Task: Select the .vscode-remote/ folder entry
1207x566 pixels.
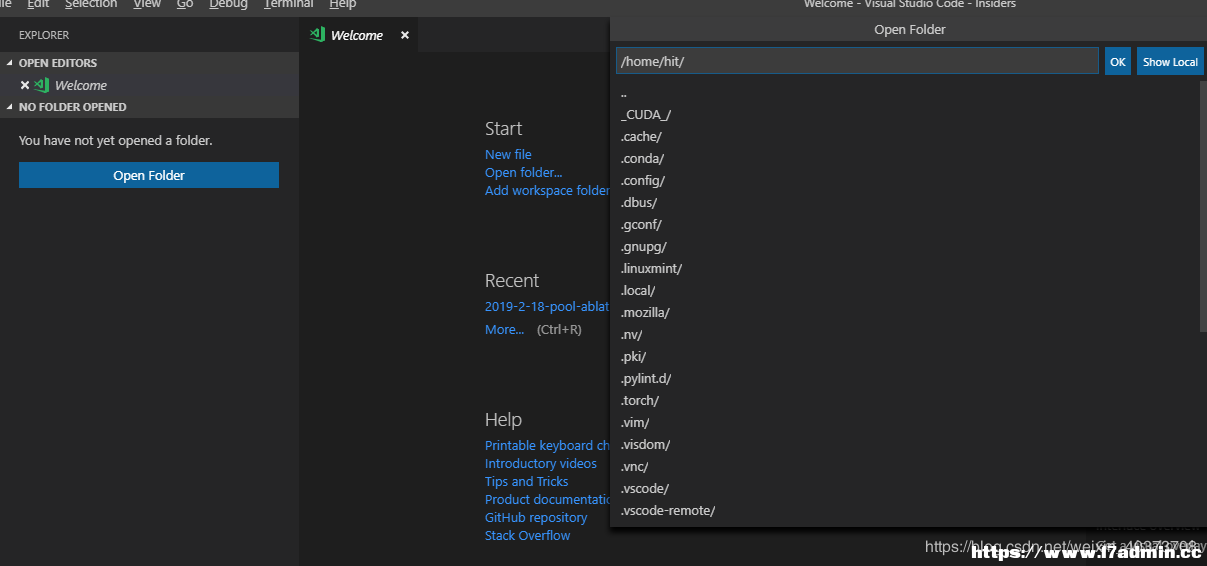Action: [x=905, y=510]
